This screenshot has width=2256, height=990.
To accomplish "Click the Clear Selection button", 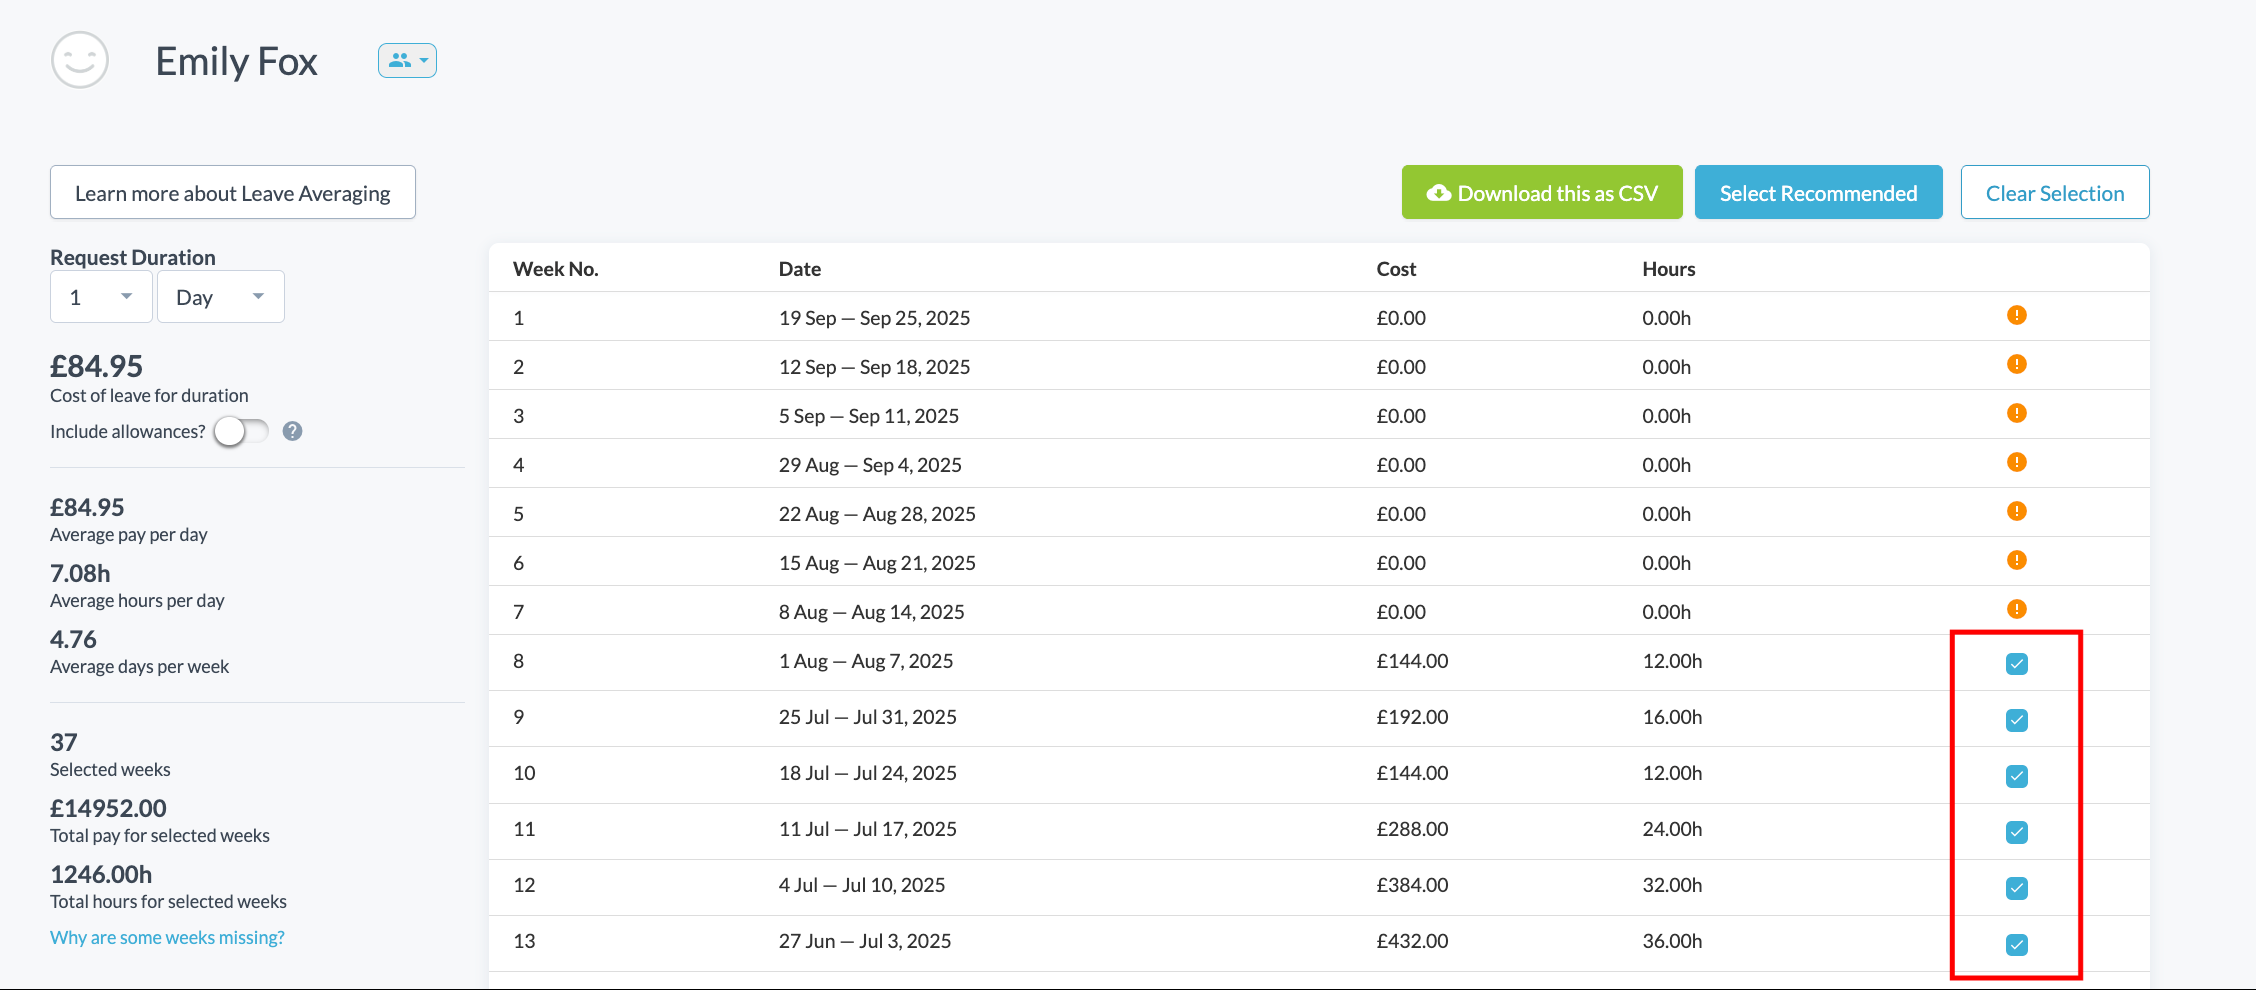I will click(x=2054, y=193).
